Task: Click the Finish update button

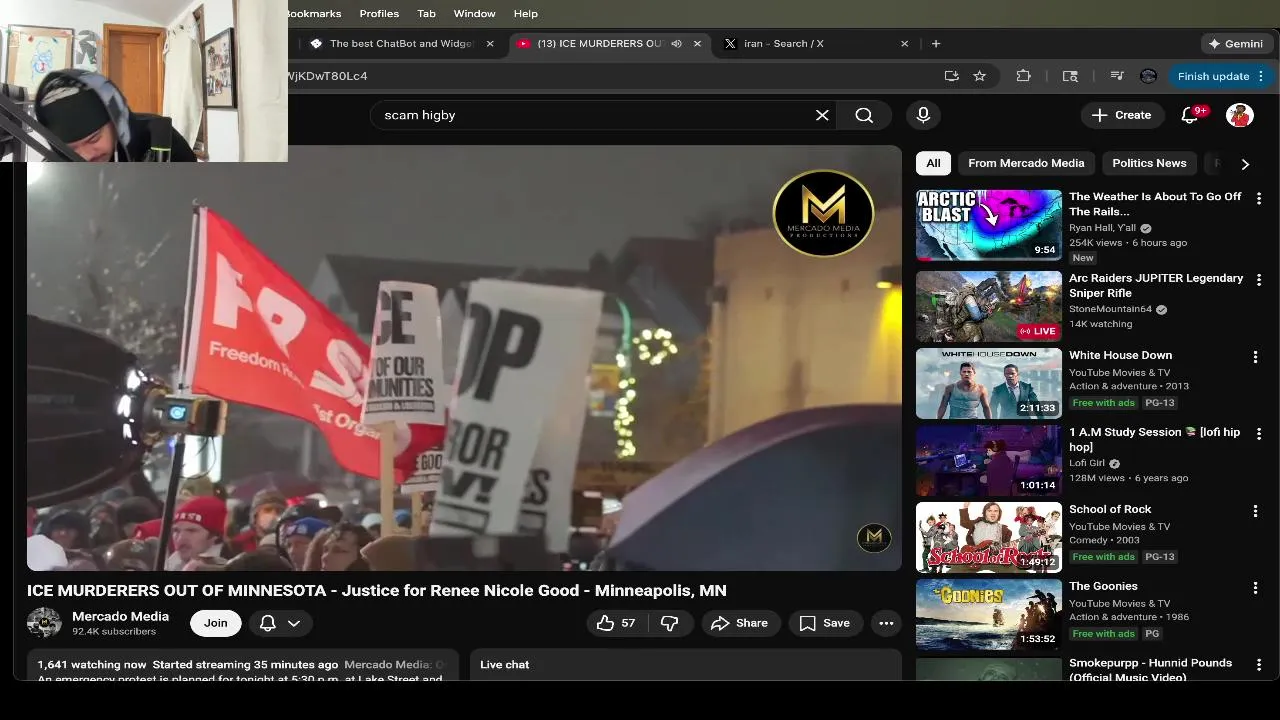Action: pos(1213,76)
